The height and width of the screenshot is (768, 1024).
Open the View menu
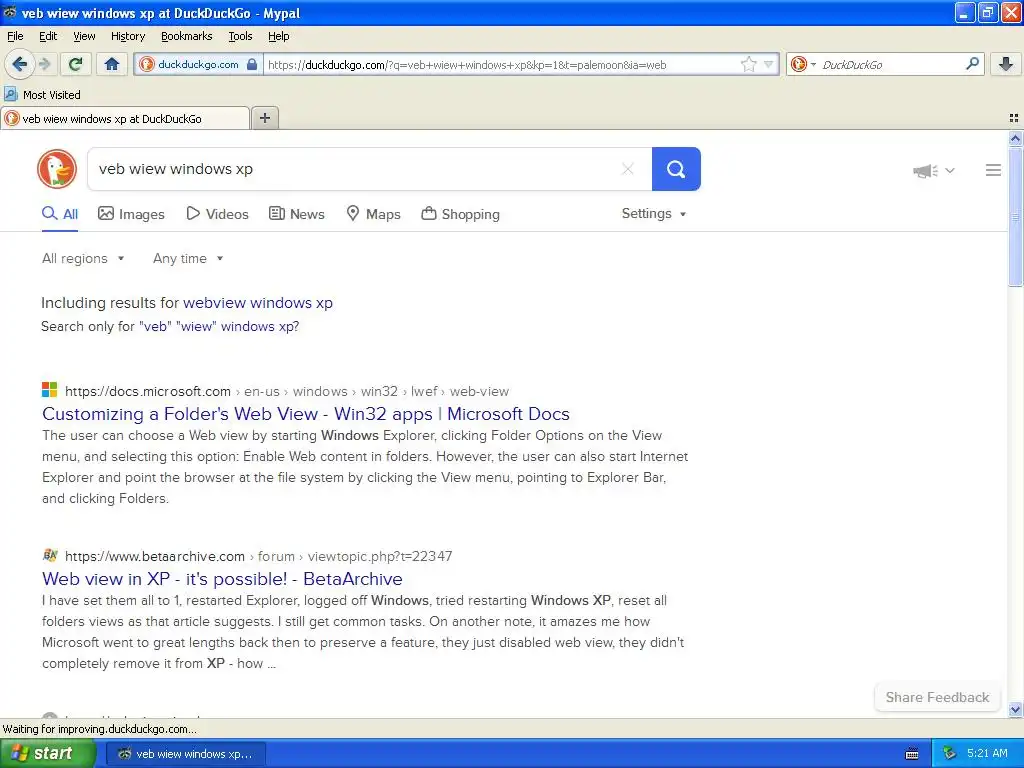[84, 36]
